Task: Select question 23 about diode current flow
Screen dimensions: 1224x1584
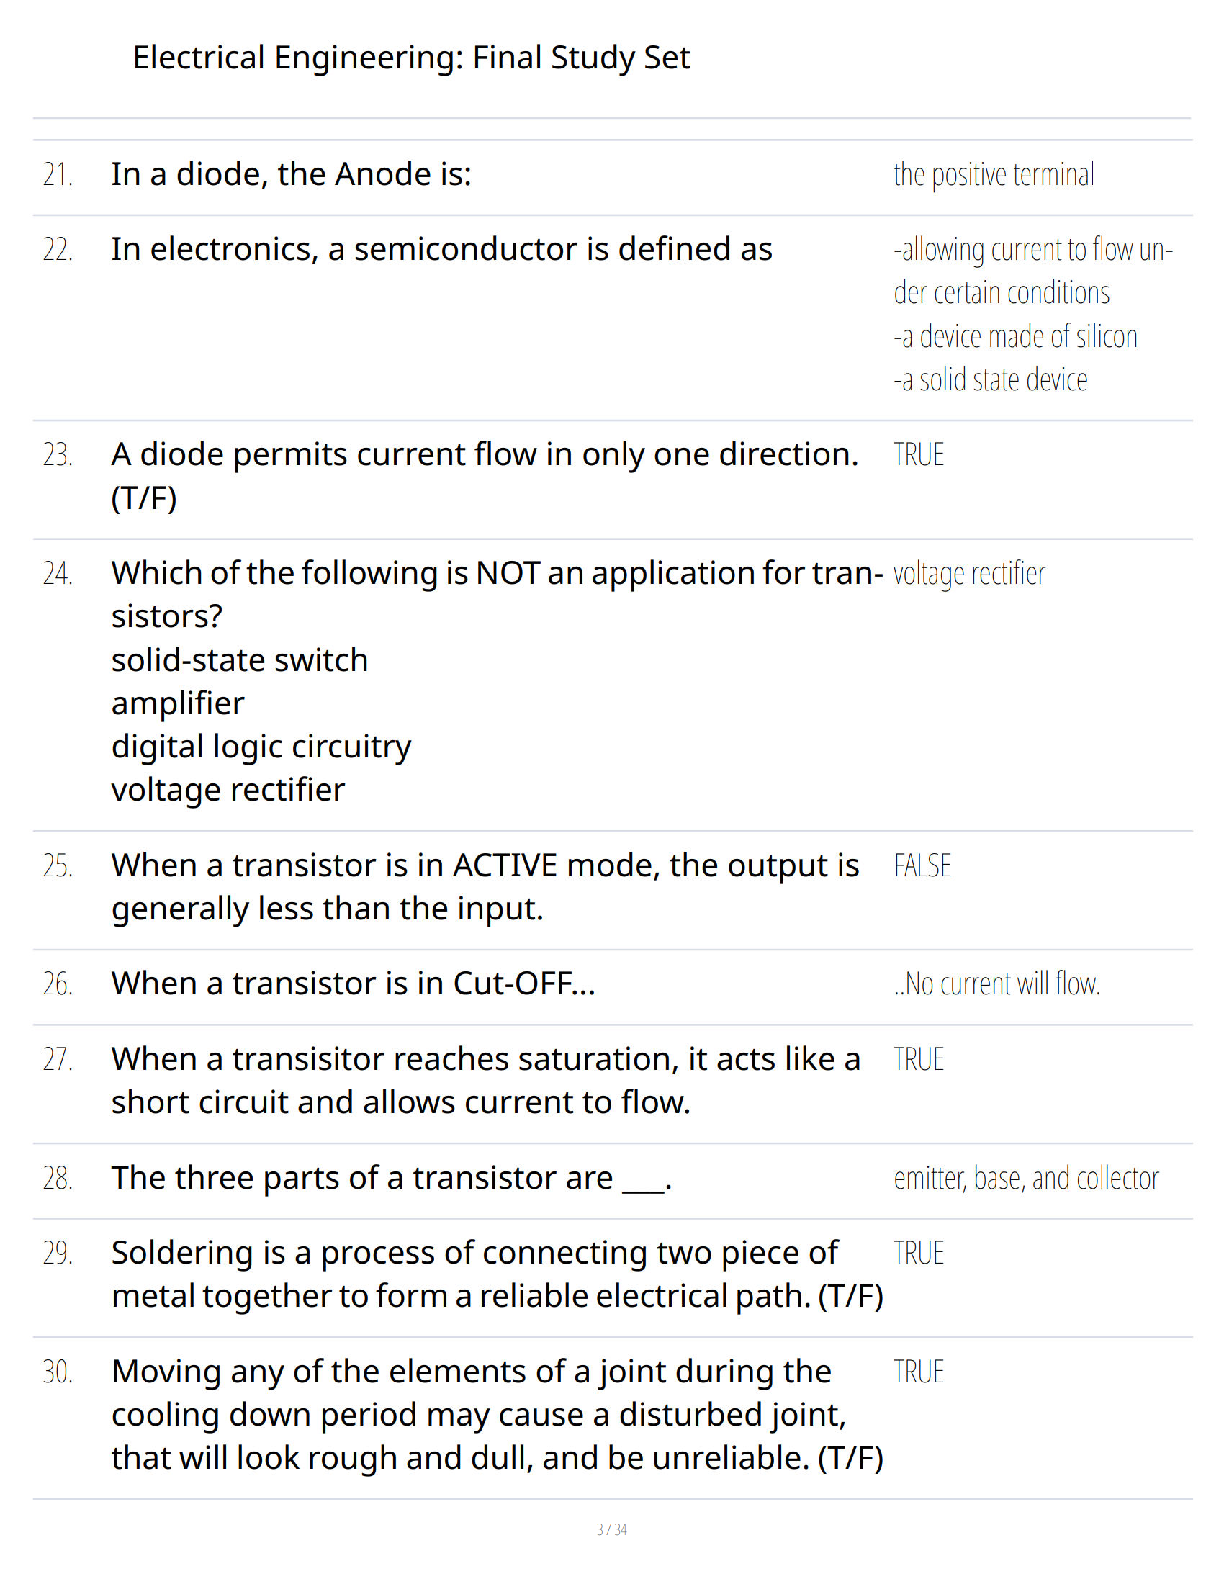Action: [x=485, y=476]
